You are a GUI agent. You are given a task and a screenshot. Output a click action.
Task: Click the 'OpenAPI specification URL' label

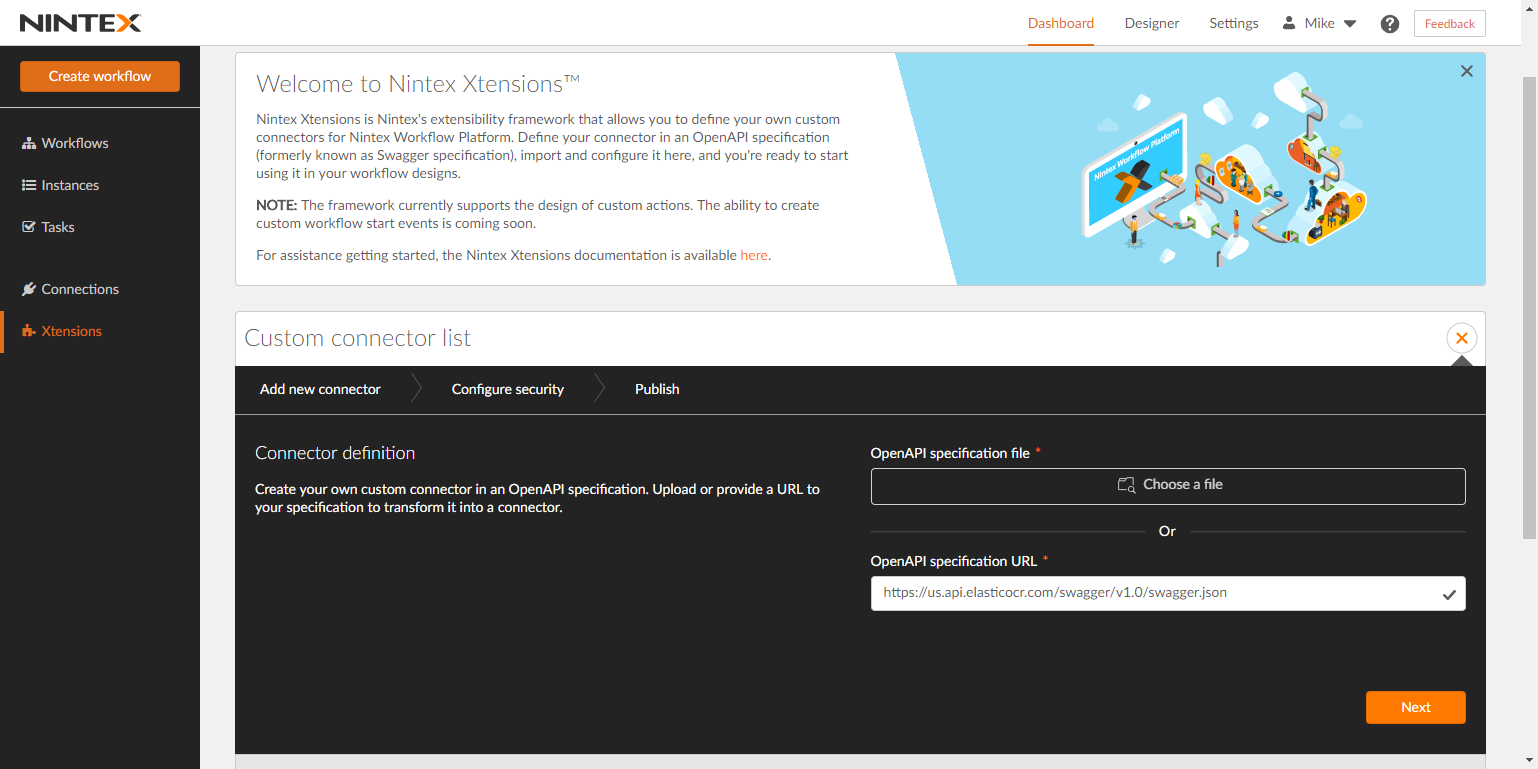(954, 561)
